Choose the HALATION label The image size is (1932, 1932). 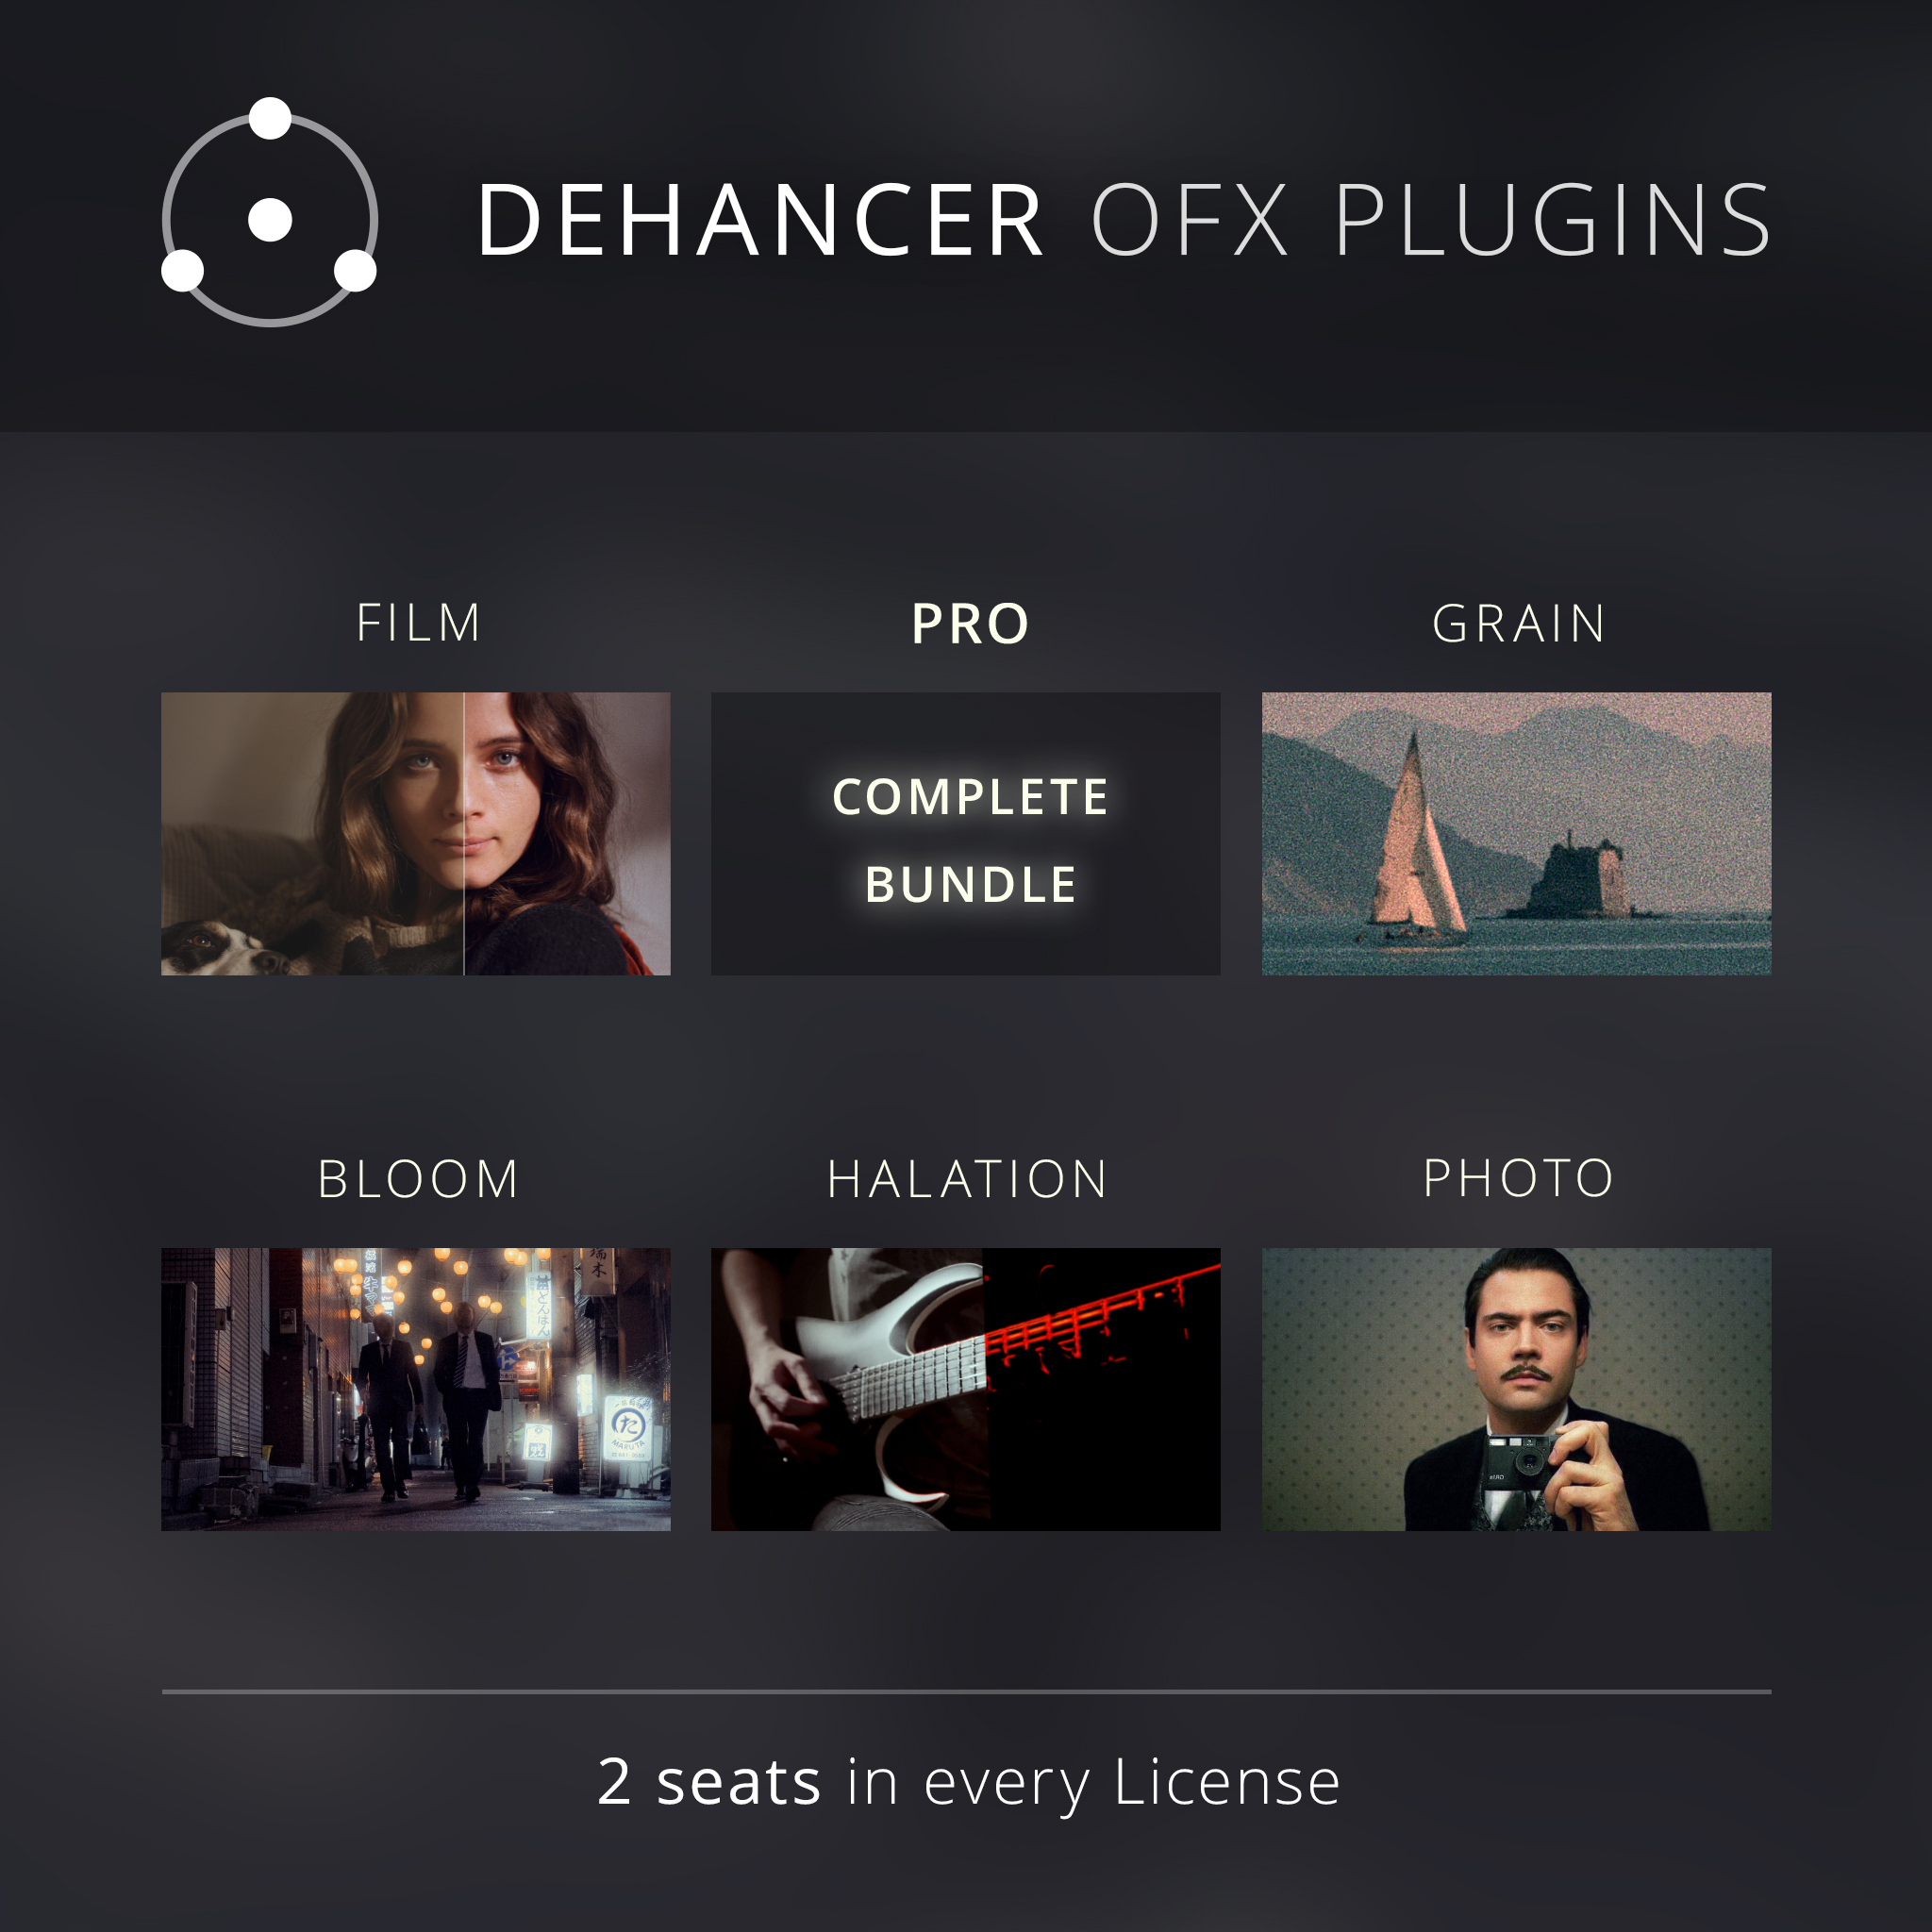click(x=967, y=1179)
